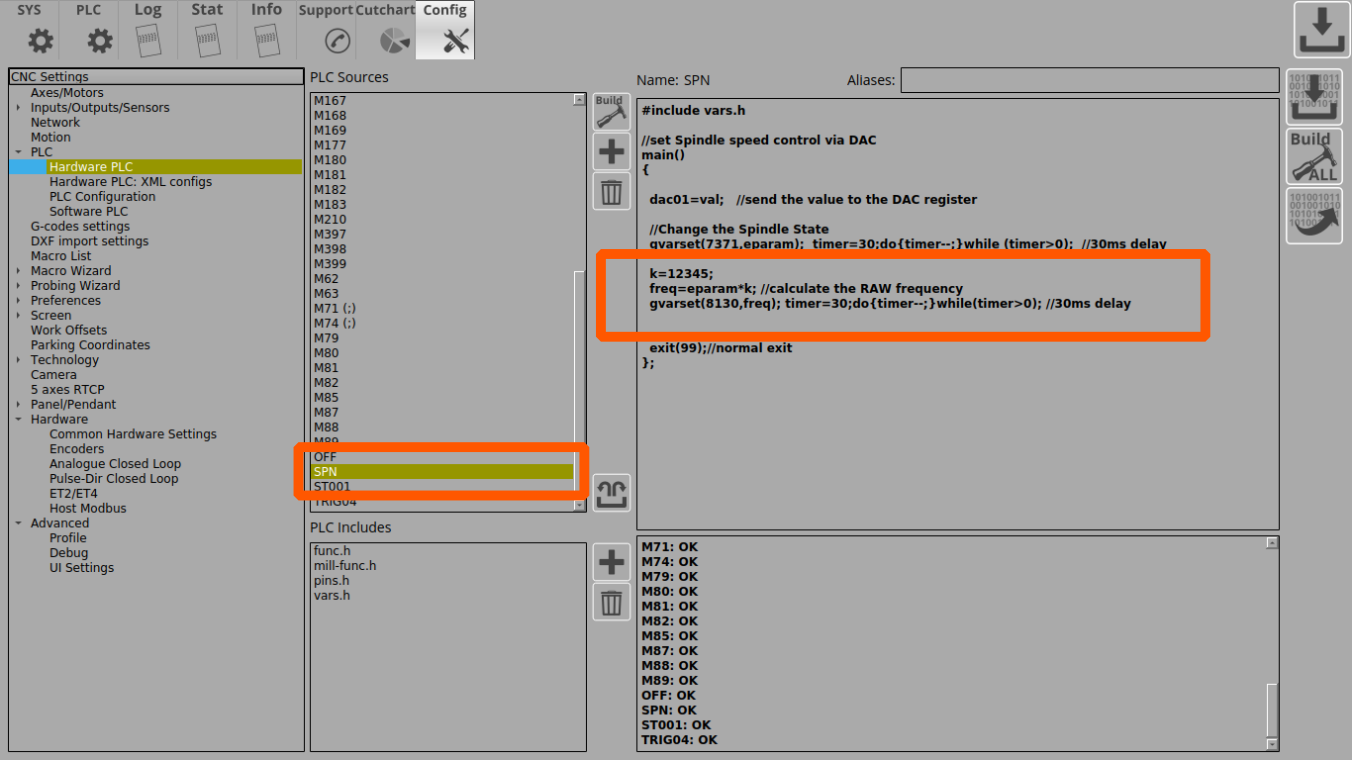Expand the Inputs/Outputs/Sensors tree node

(18, 108)
